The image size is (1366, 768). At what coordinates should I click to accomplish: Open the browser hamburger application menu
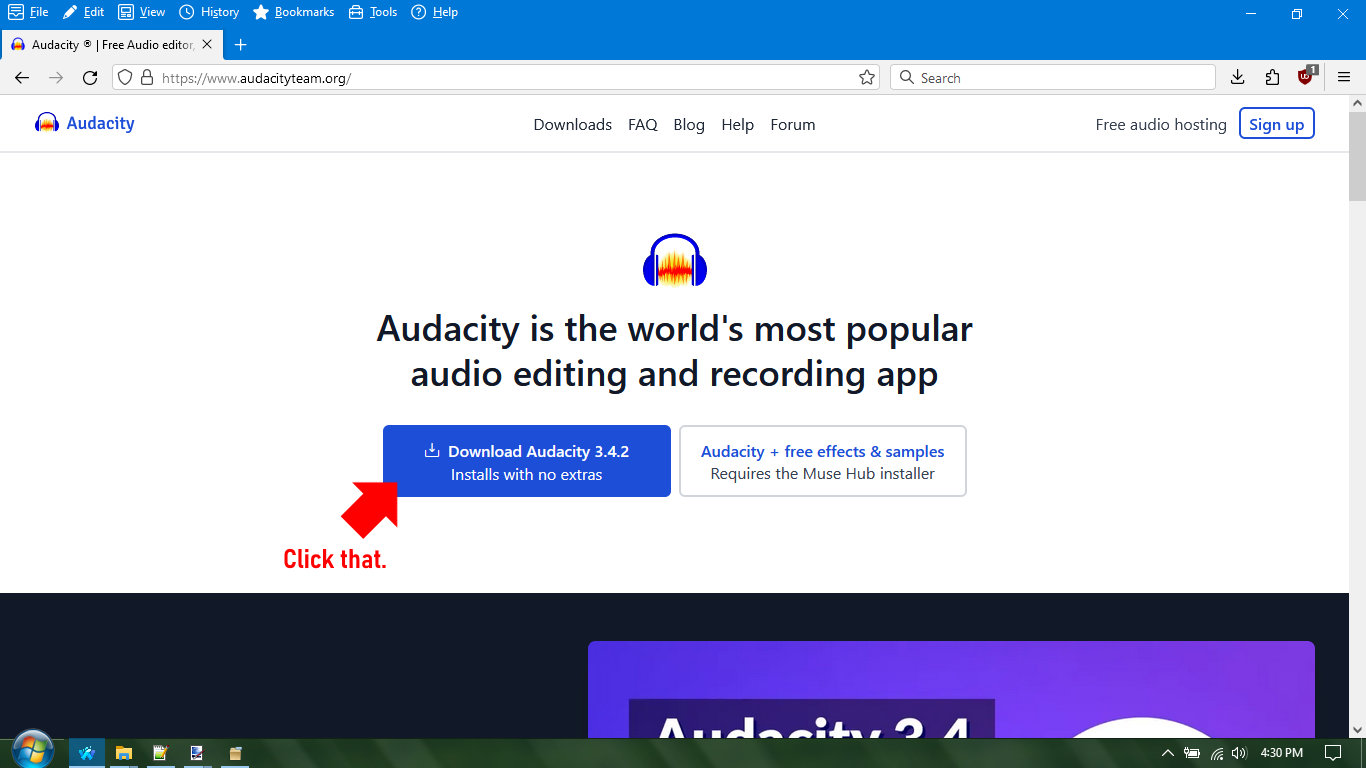tap(1344, 78)
